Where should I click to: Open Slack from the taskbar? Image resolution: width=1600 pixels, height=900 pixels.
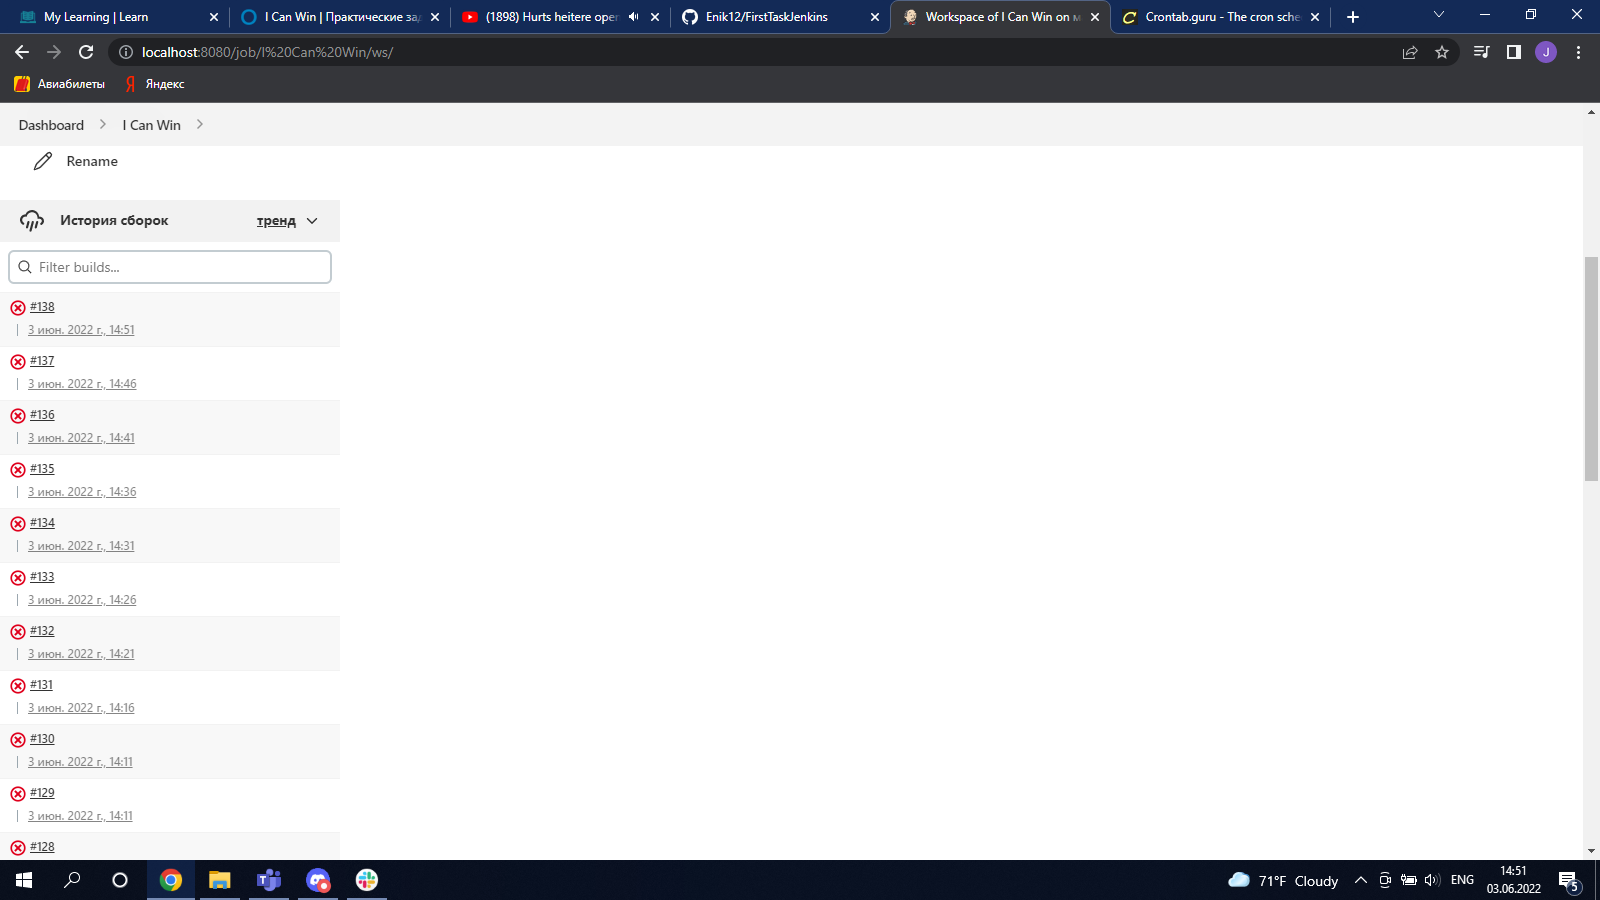click(367, 880)
